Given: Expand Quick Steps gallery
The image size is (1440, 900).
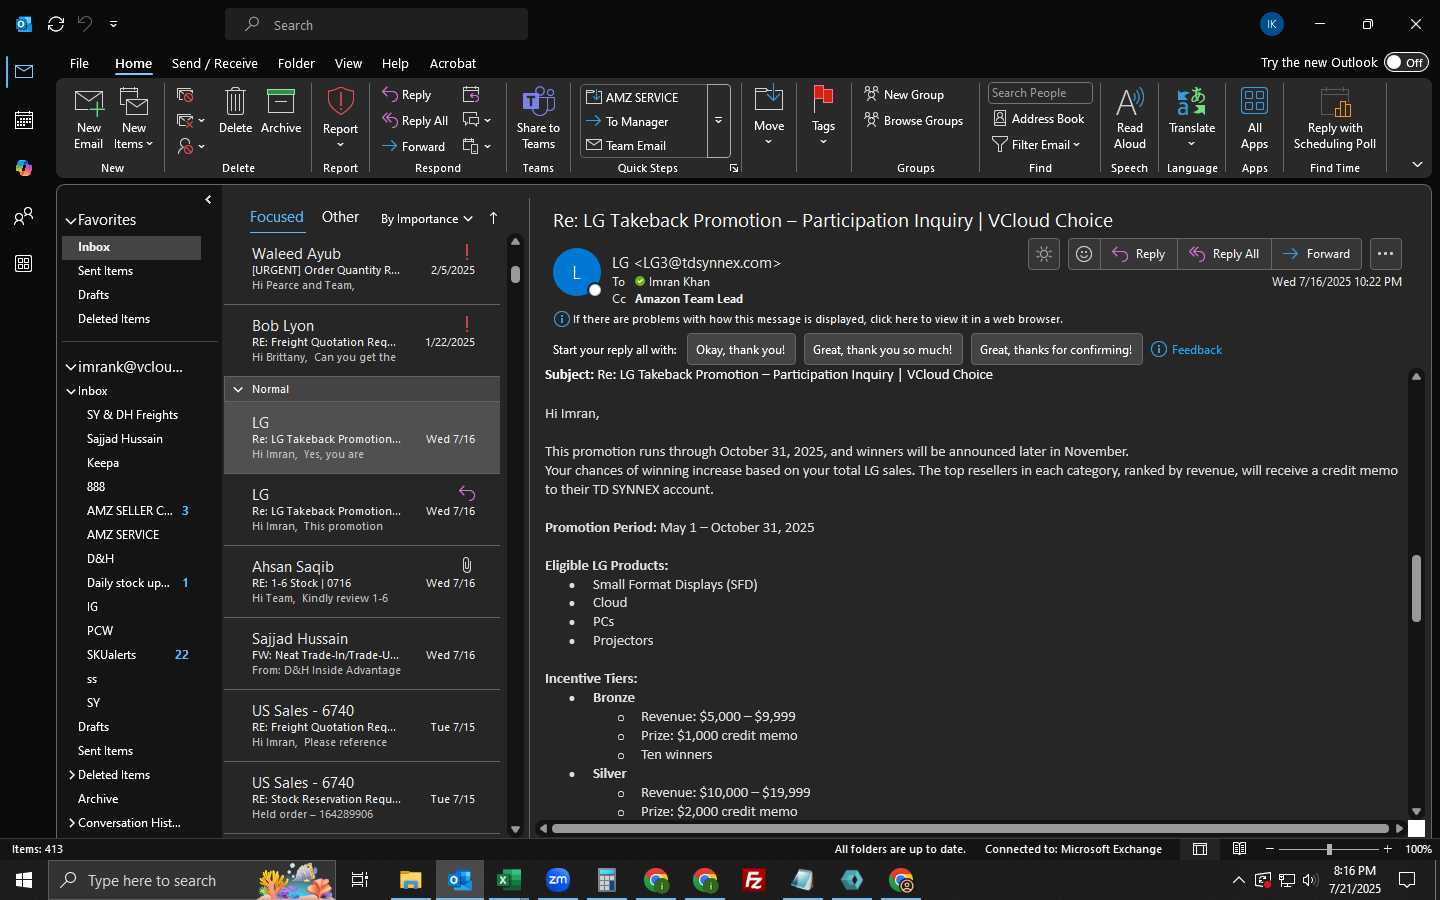Looking at the screenshot, I should (x=718, y=121).
